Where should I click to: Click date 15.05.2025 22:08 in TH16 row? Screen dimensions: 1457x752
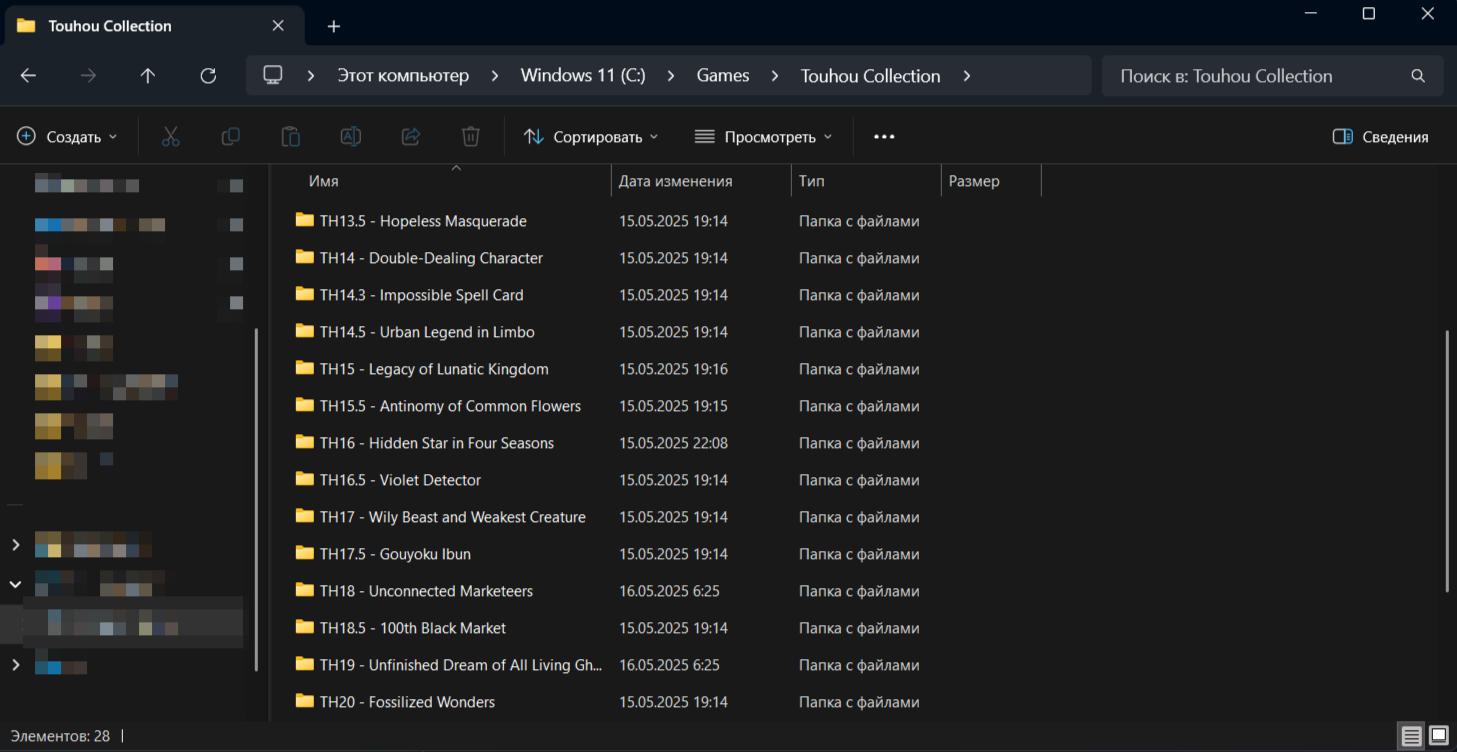pyautogui.click(x=673, y=443)
